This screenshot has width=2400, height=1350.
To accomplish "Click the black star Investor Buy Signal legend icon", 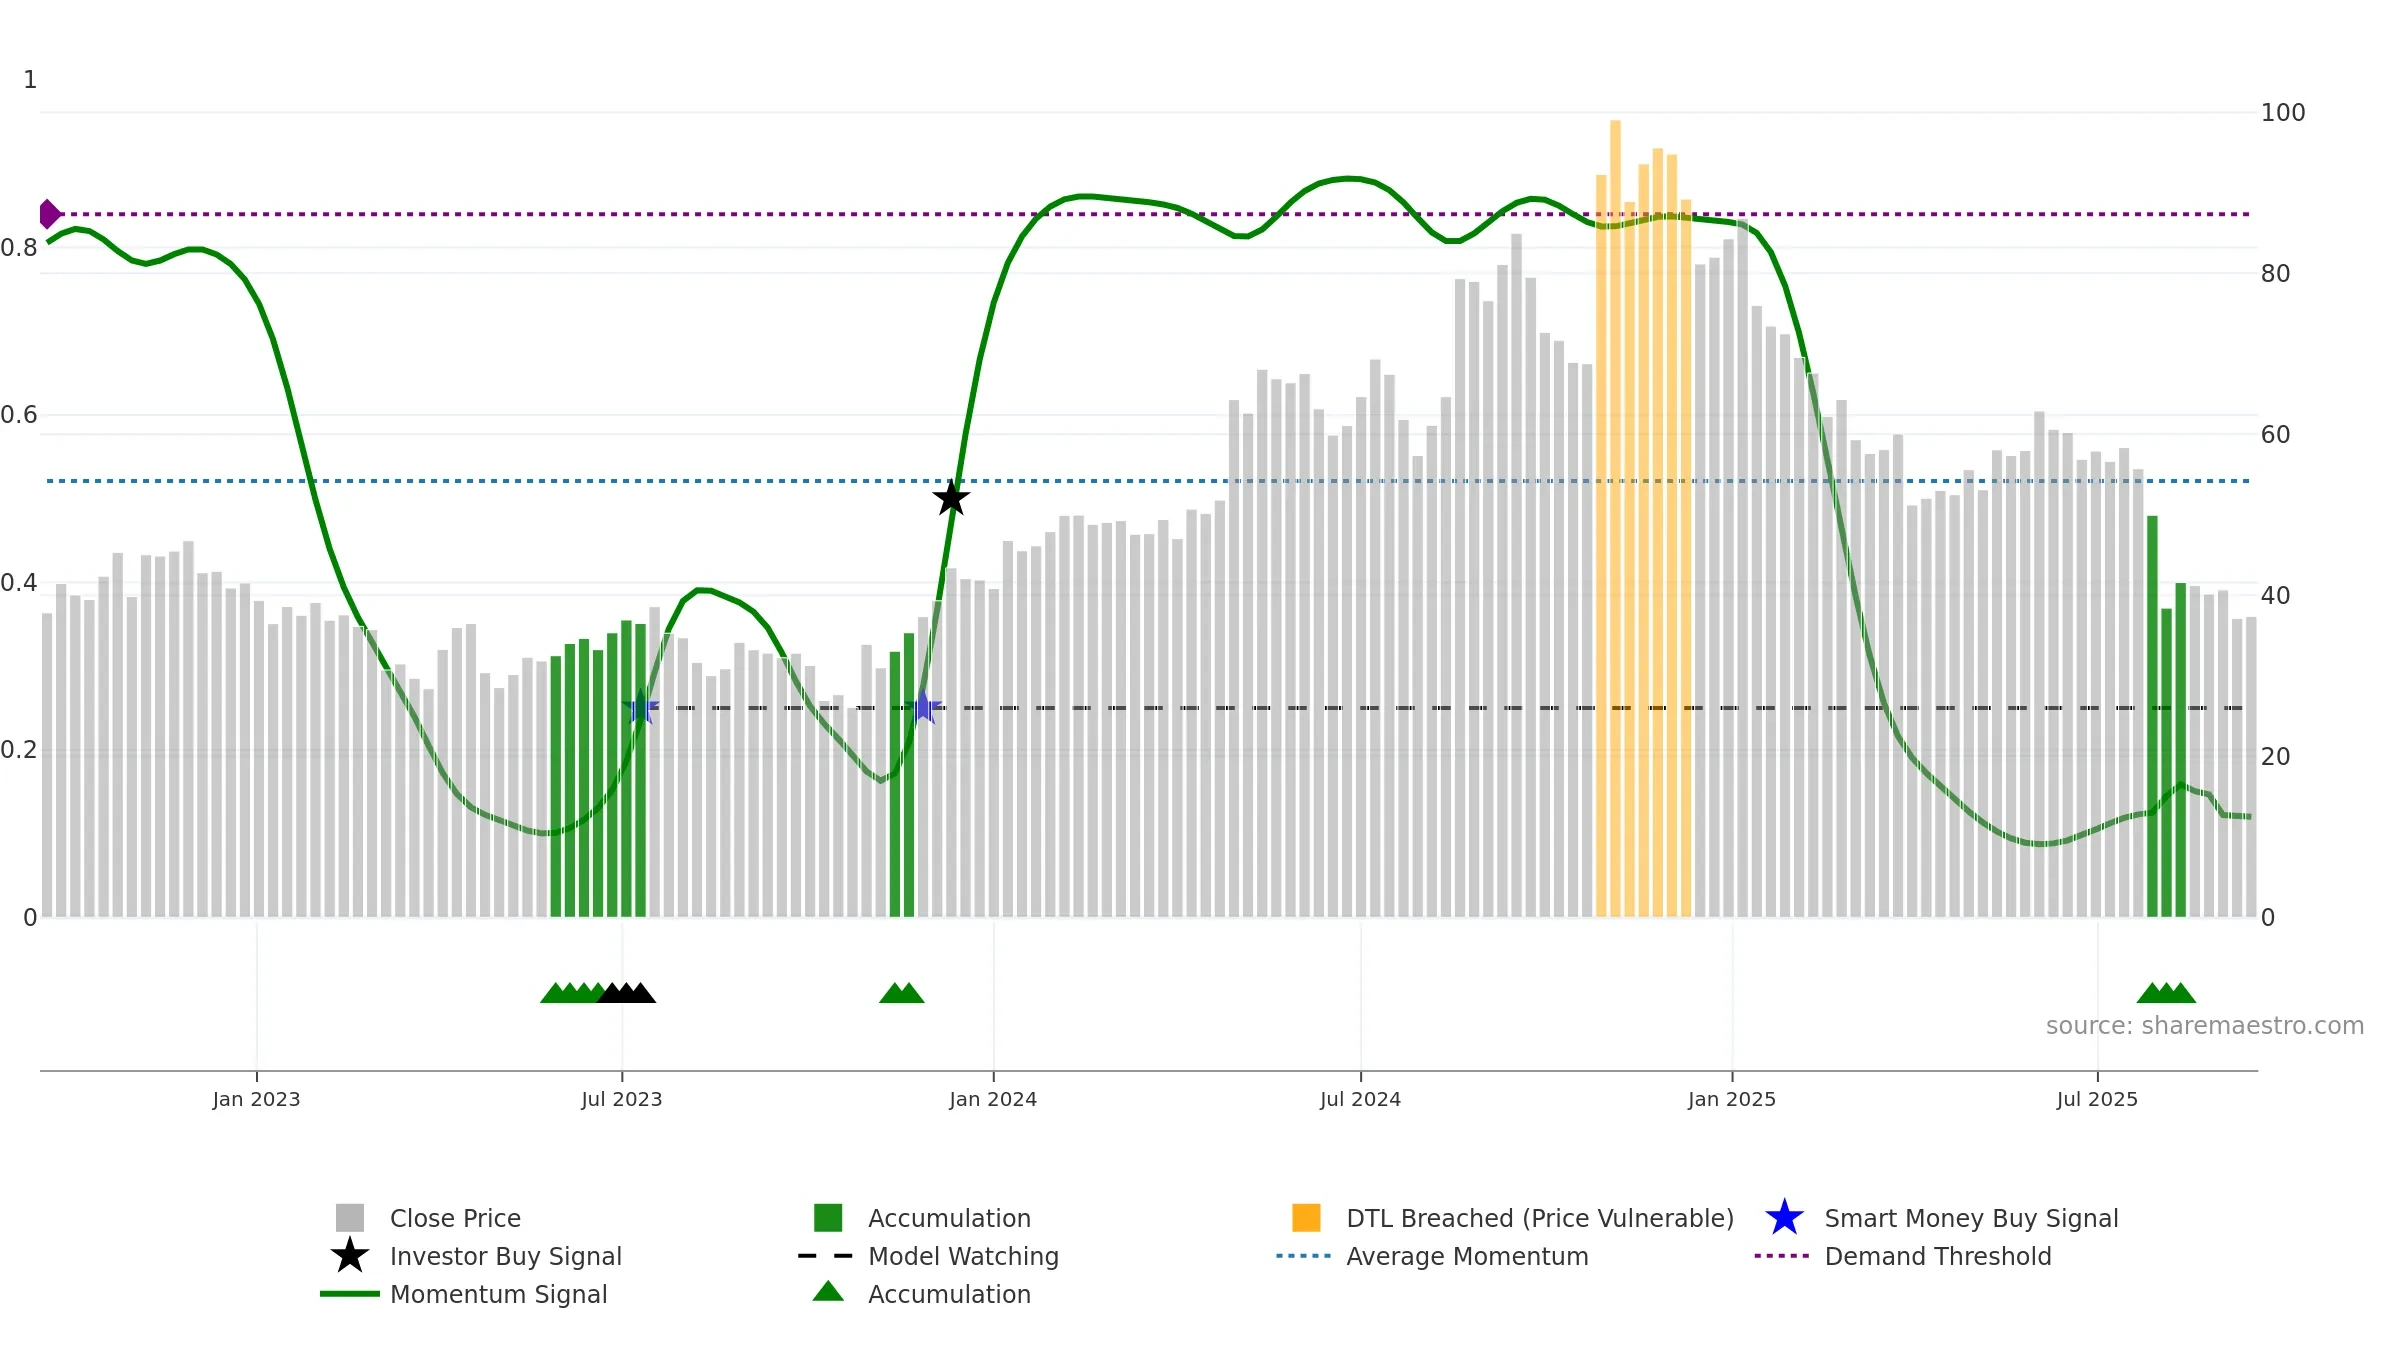I will 350,1256.
